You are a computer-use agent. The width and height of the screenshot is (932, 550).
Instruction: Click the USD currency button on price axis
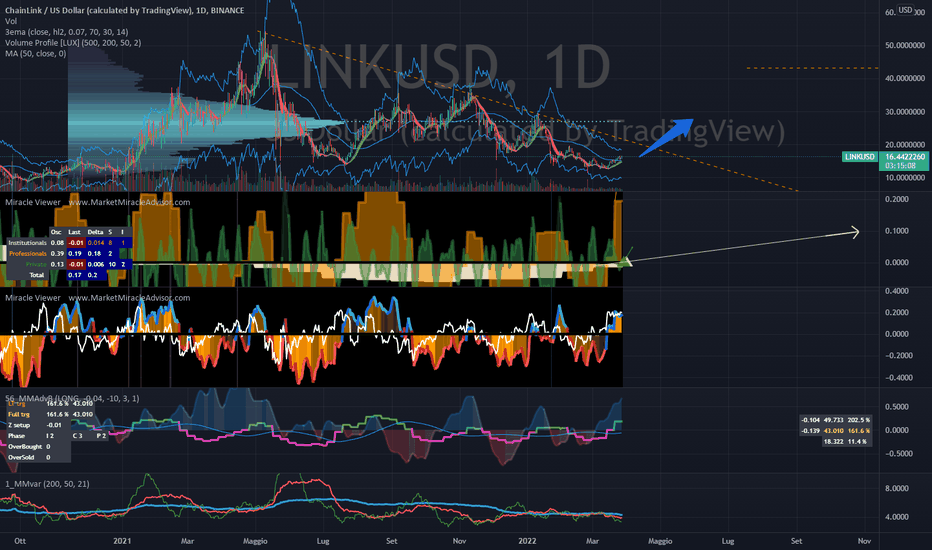(905, 10)
